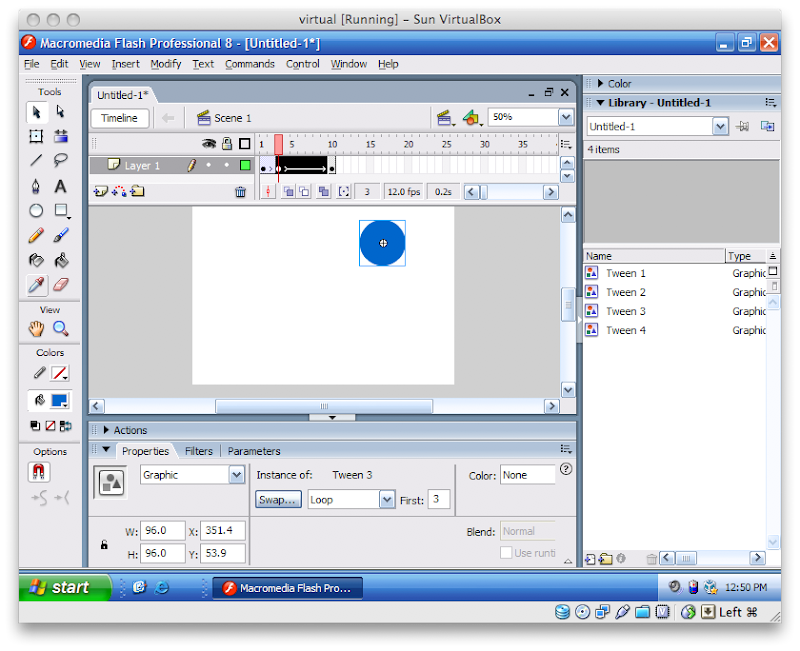Click Add Motion Guide icon

pyautogui.click(x=119, y=192)
